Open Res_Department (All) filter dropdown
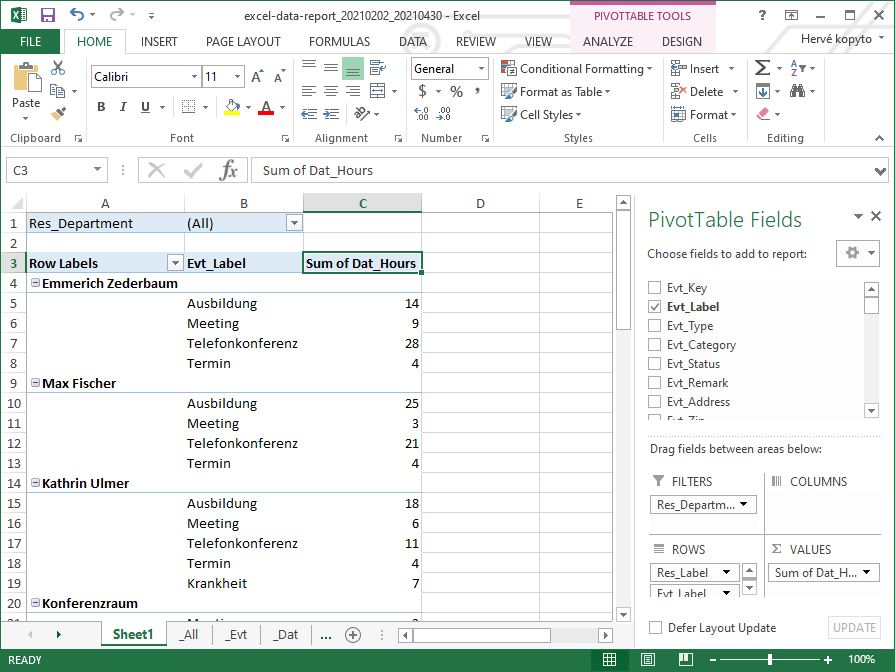The width and height of the screenshot is (895, 672). click(x=293, y=223)
